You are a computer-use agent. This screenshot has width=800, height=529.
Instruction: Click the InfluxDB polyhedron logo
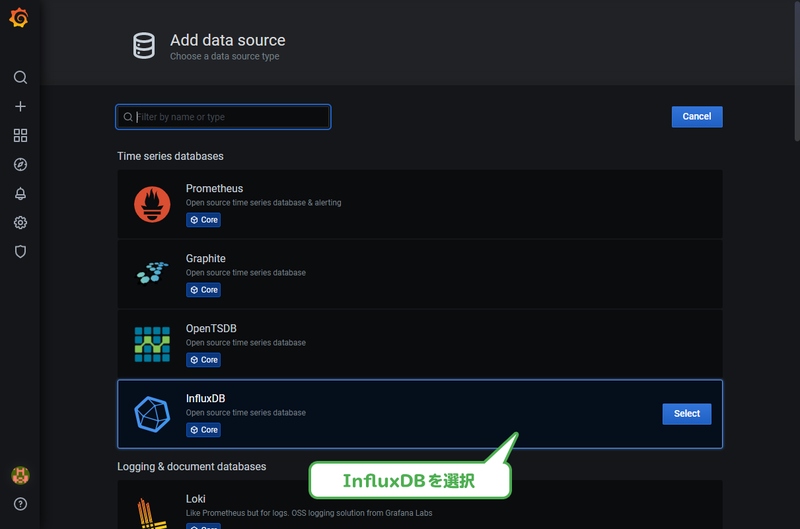152,414
